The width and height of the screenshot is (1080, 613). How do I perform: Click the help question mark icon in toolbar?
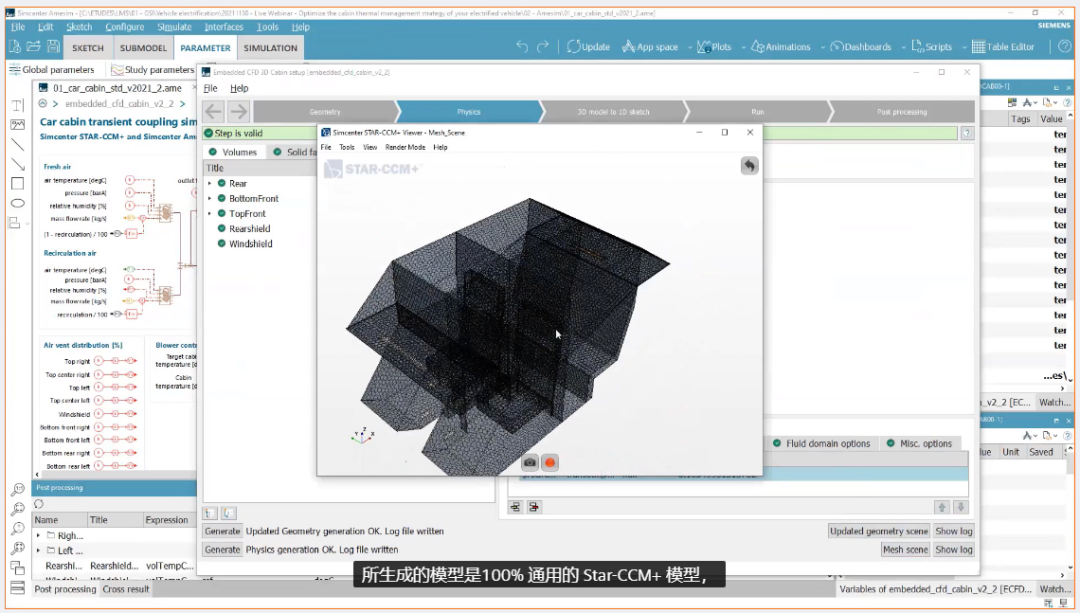coord(1064,47)
